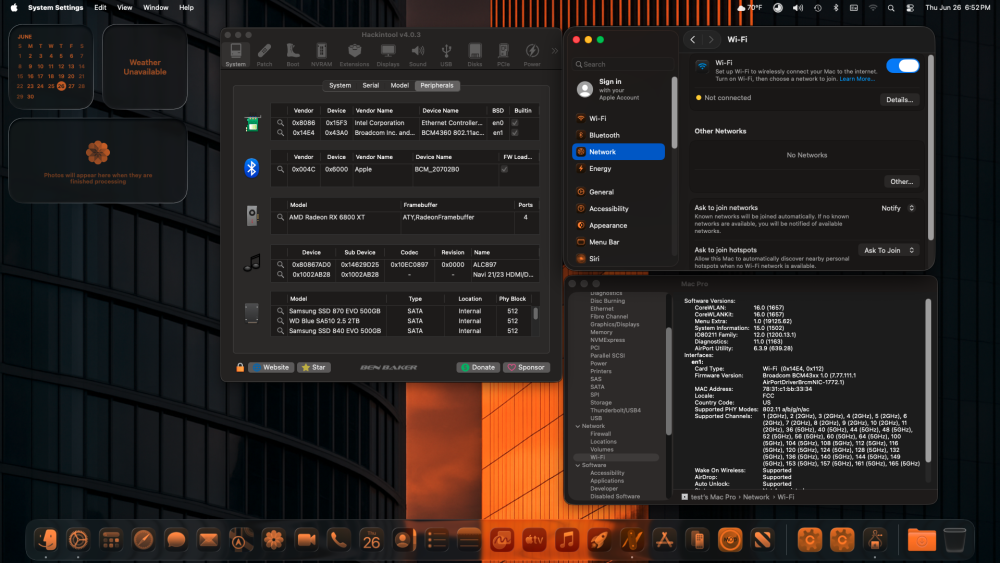Click the magnifier beside ALC897 audio row
The width and height of the screenshot is (1000, 563).
pyautogui.click(x=280, y=265)
